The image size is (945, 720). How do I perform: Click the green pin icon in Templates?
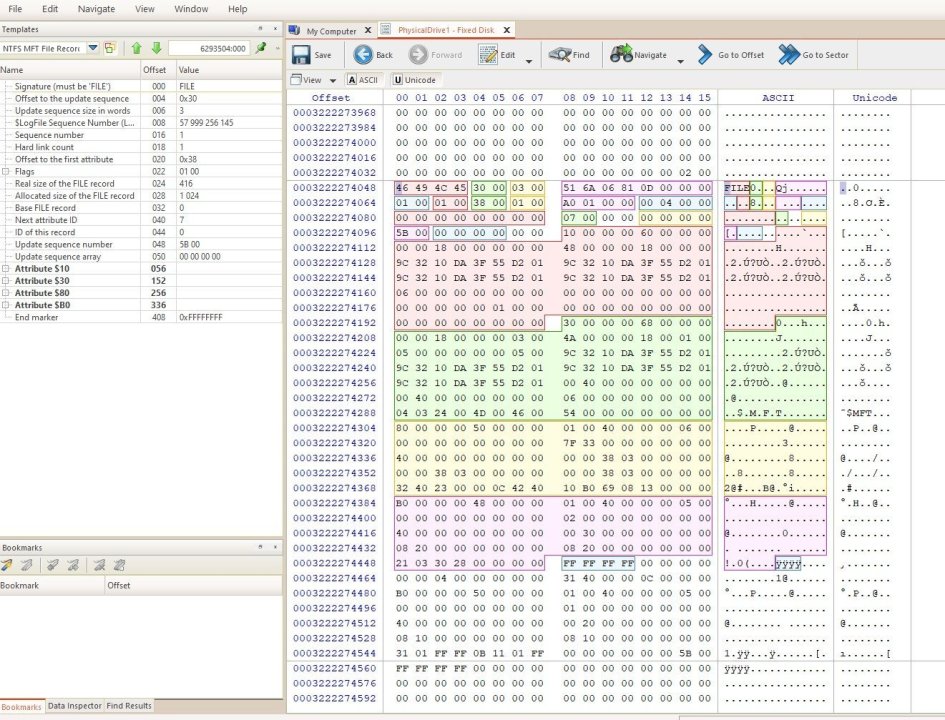coord(261,48)
